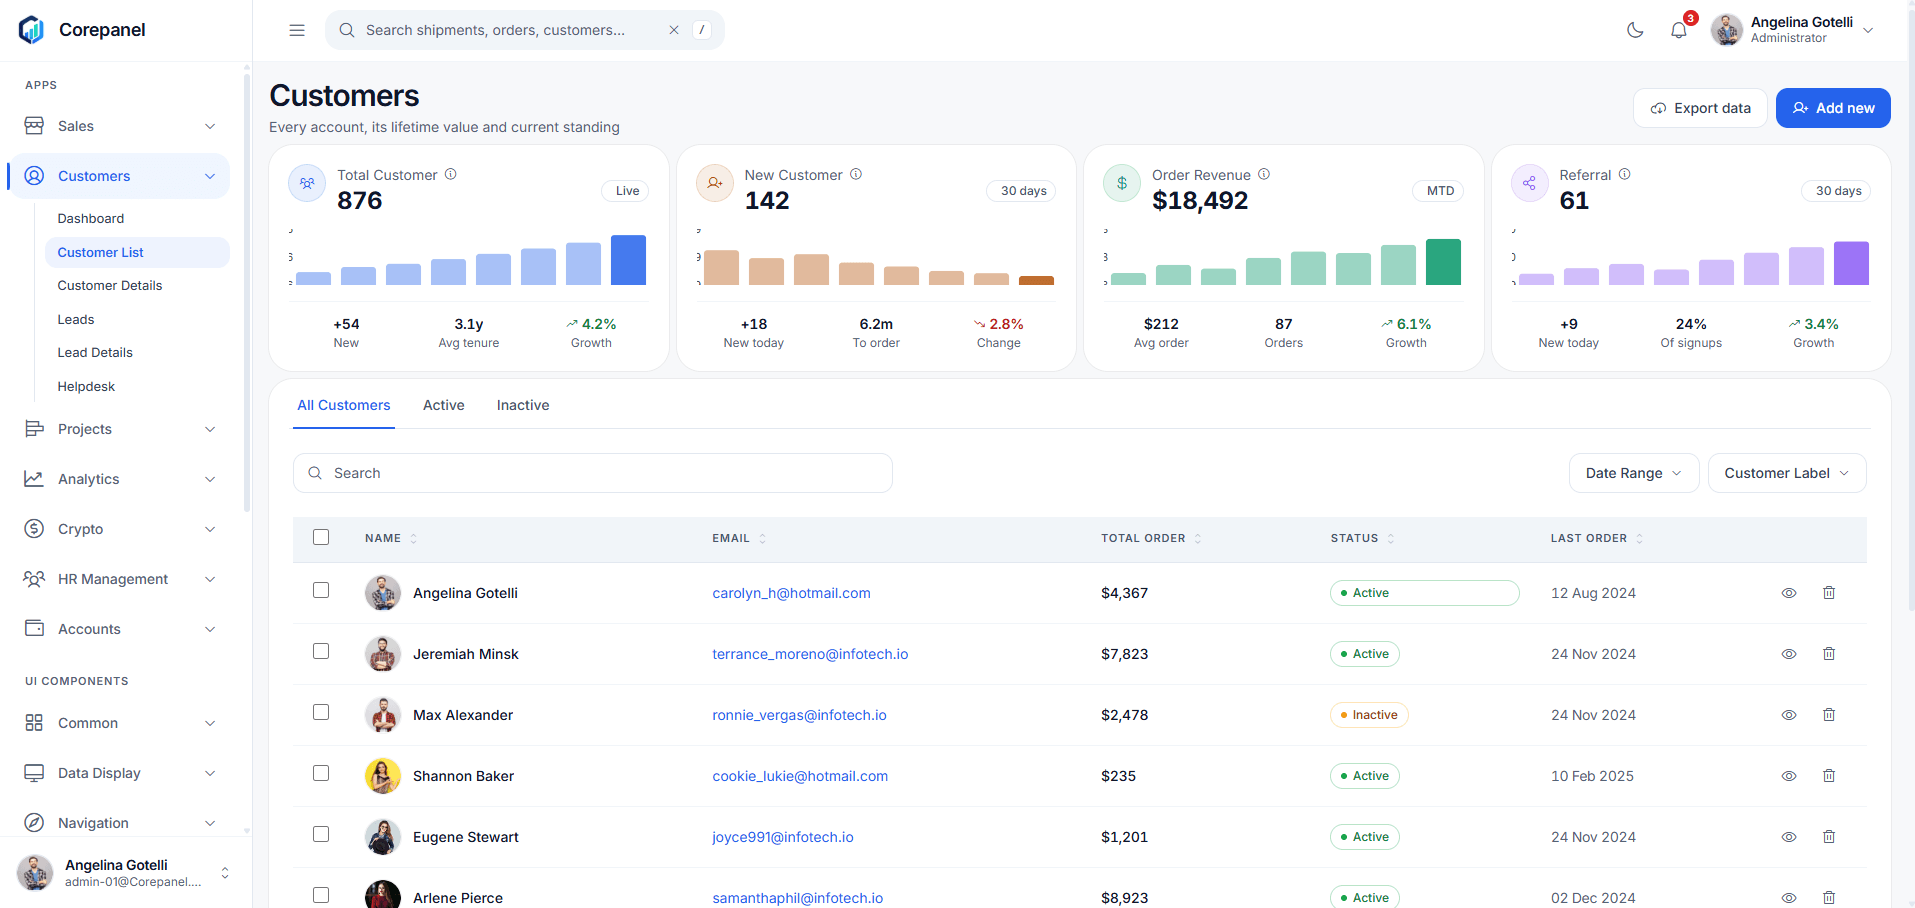1915x908 pixels.
Task: Click the tallest blue bar in Total Customer chart
Action: pyautogui.click(x=628, y=260)
